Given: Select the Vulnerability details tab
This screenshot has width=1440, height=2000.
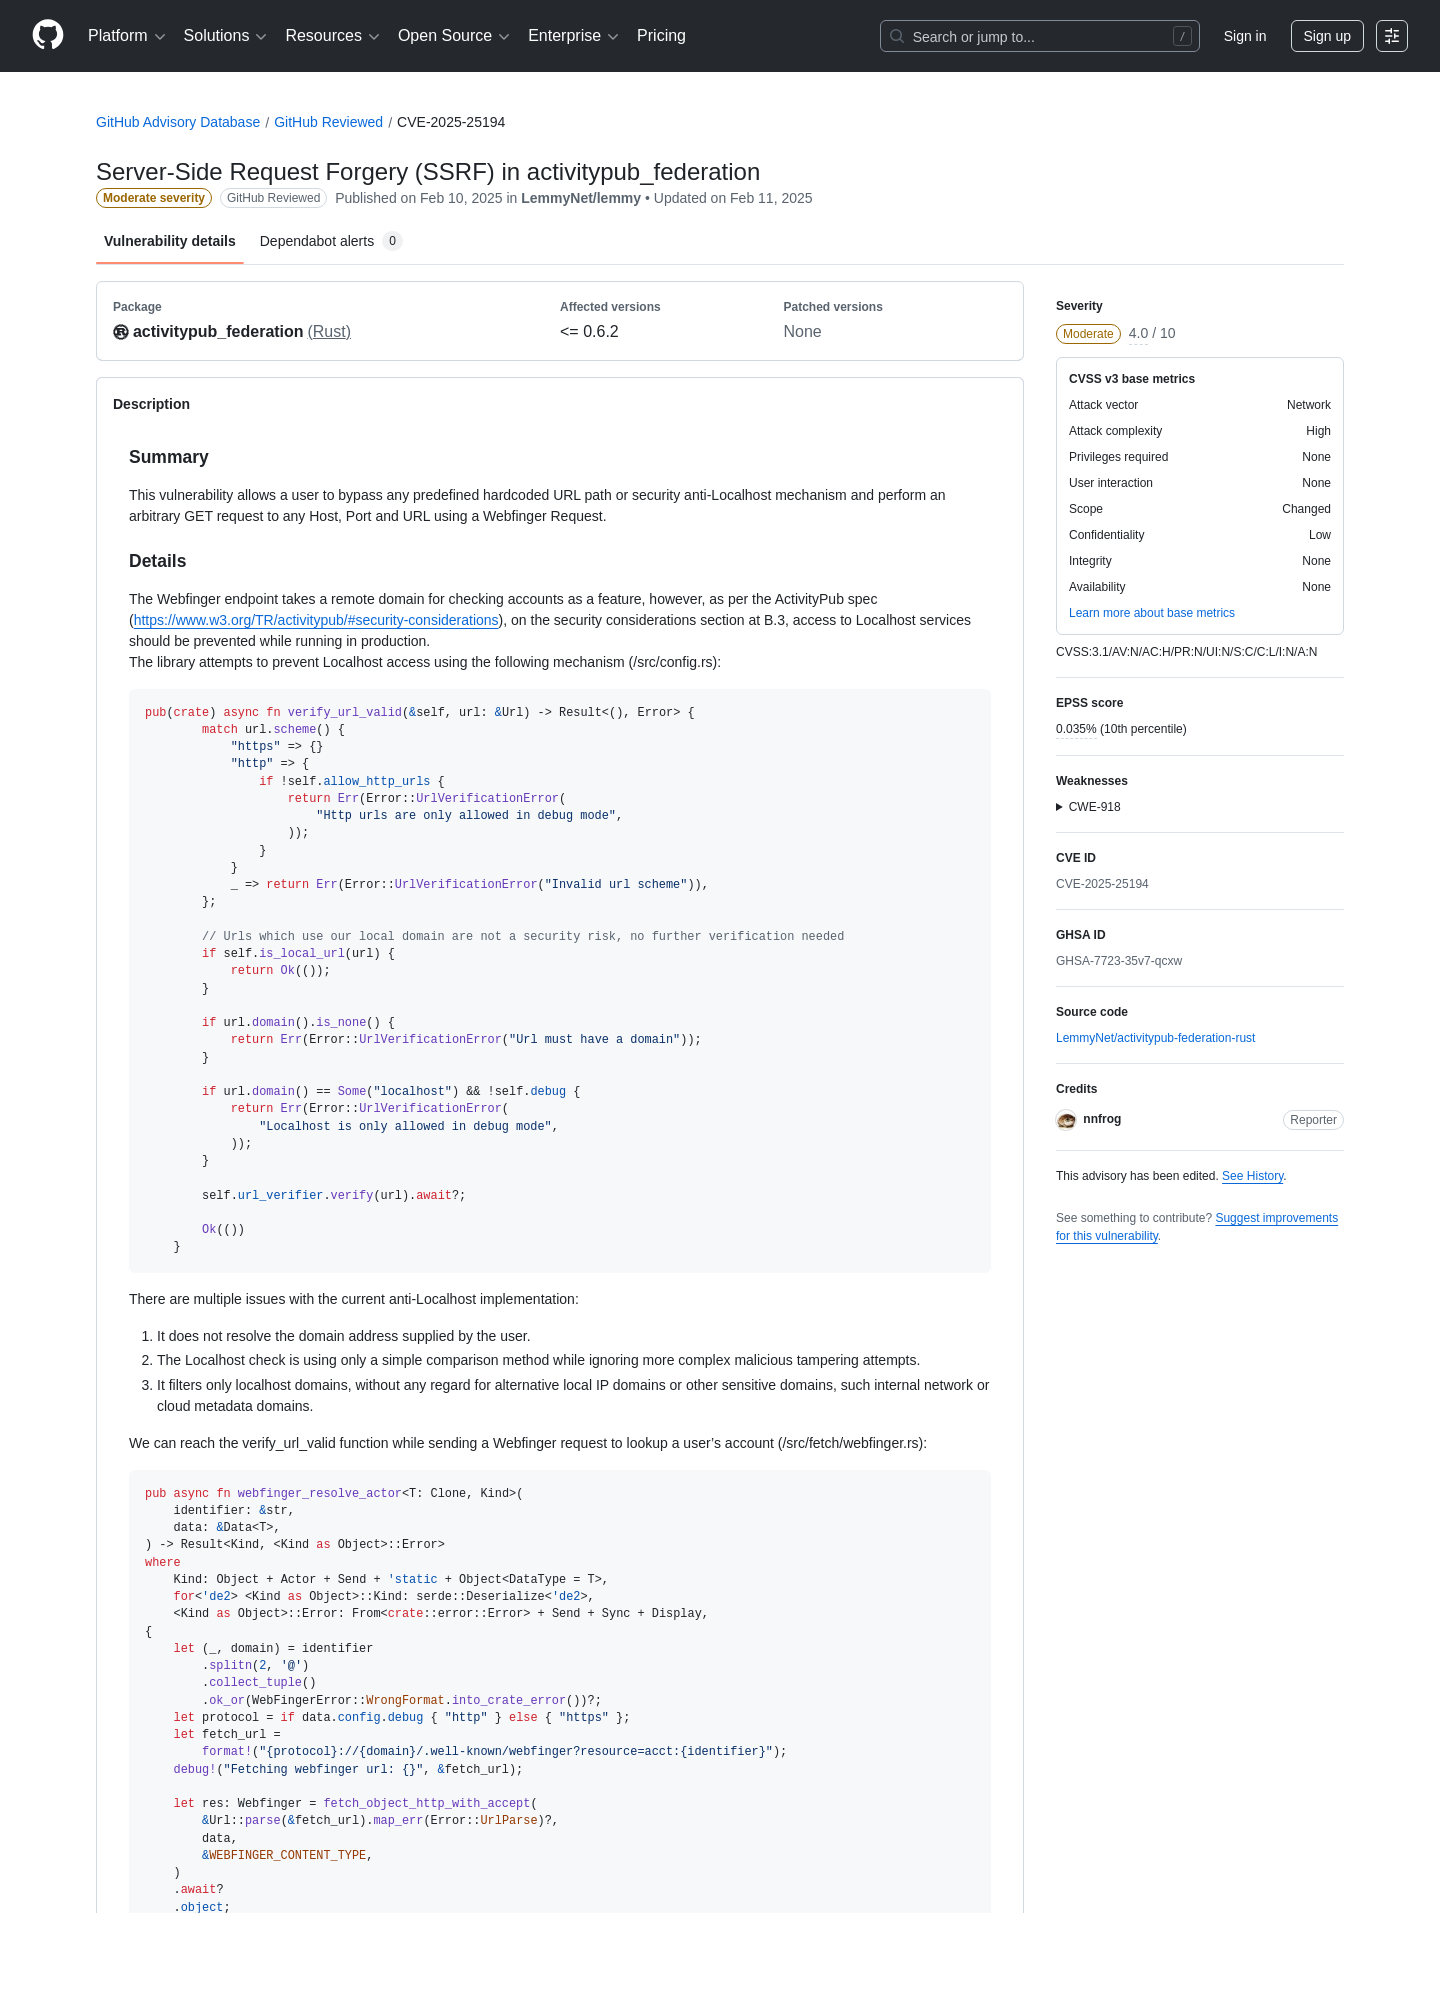Looking at the screenshot, I should (x=170, y=241).
